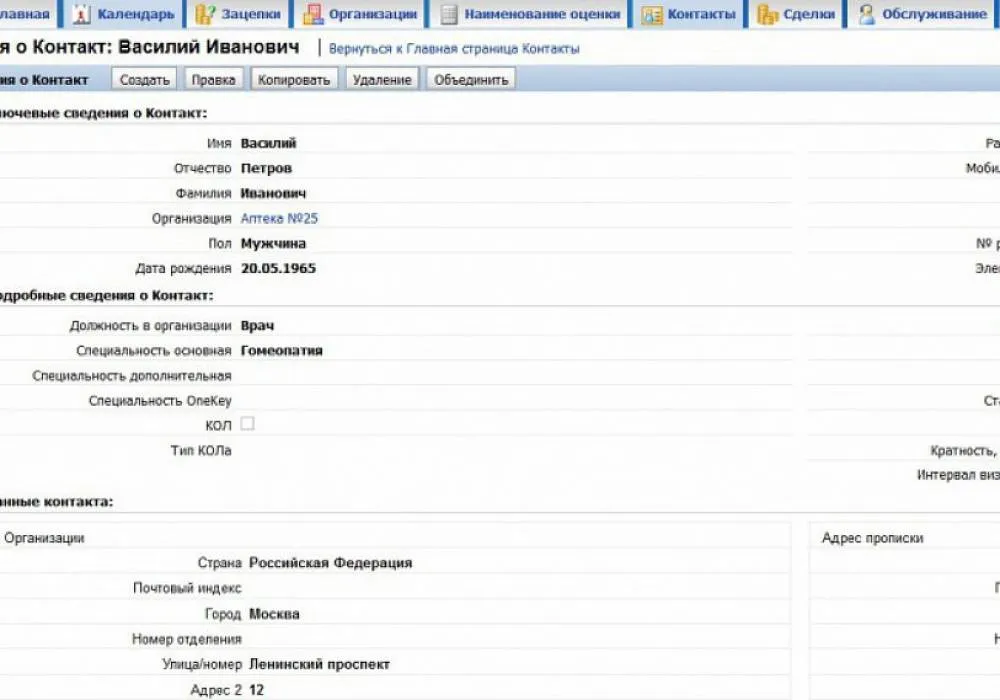Screen dimensions: 1000x700
Task: Click the street value Ленинский проспект
Action: (x=320, y=664)
